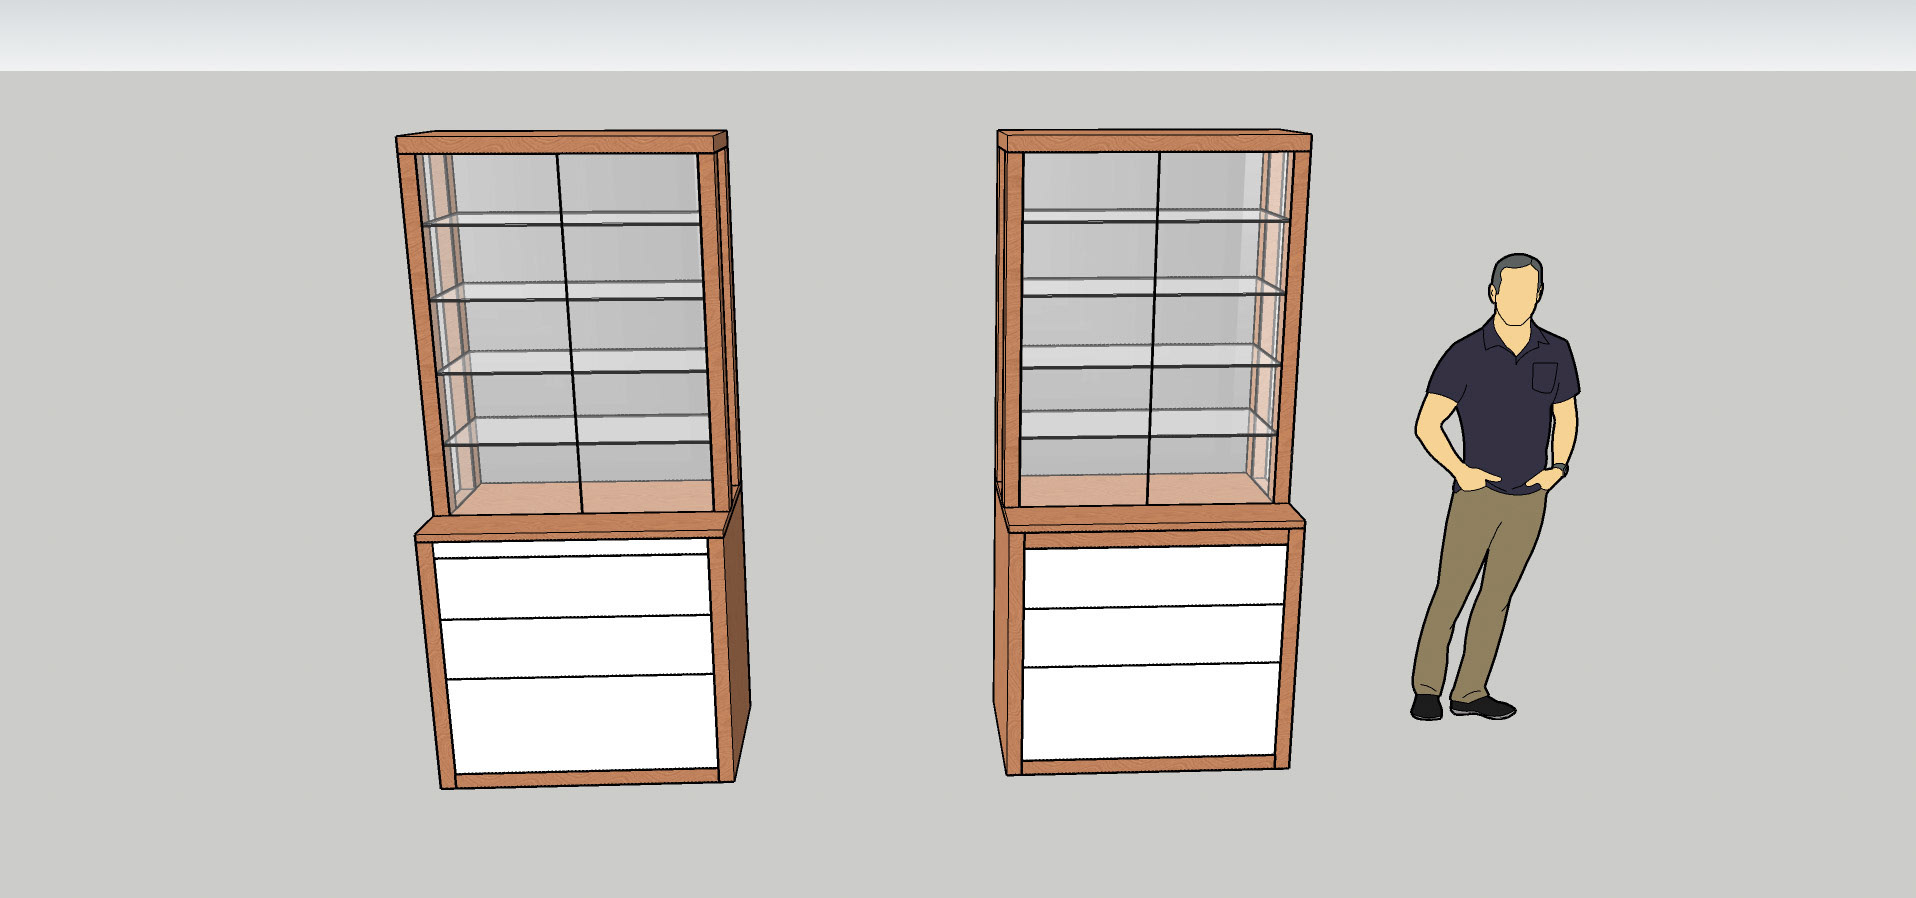The width and height of the screenshot is (1916, 898).
Task: Click the left cabinet's middle drawer
Action: [578, 647]
